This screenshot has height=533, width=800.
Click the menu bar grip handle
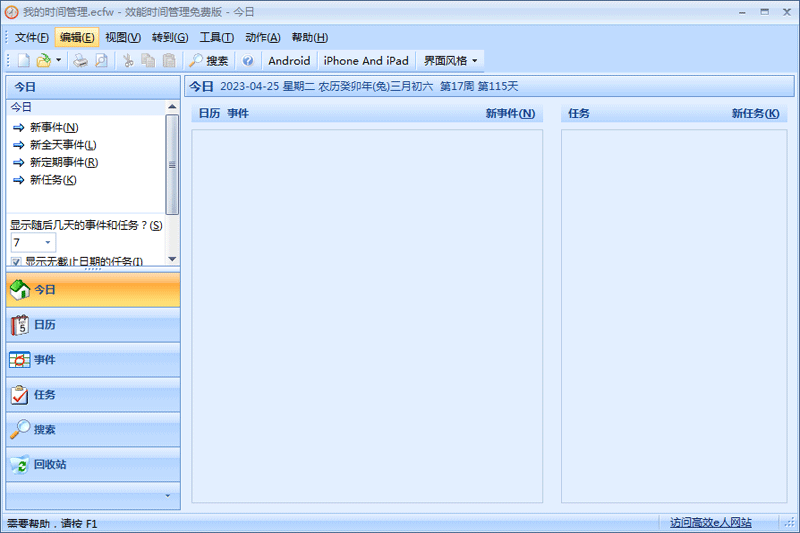pyautogui.click(x=7, y=37)
